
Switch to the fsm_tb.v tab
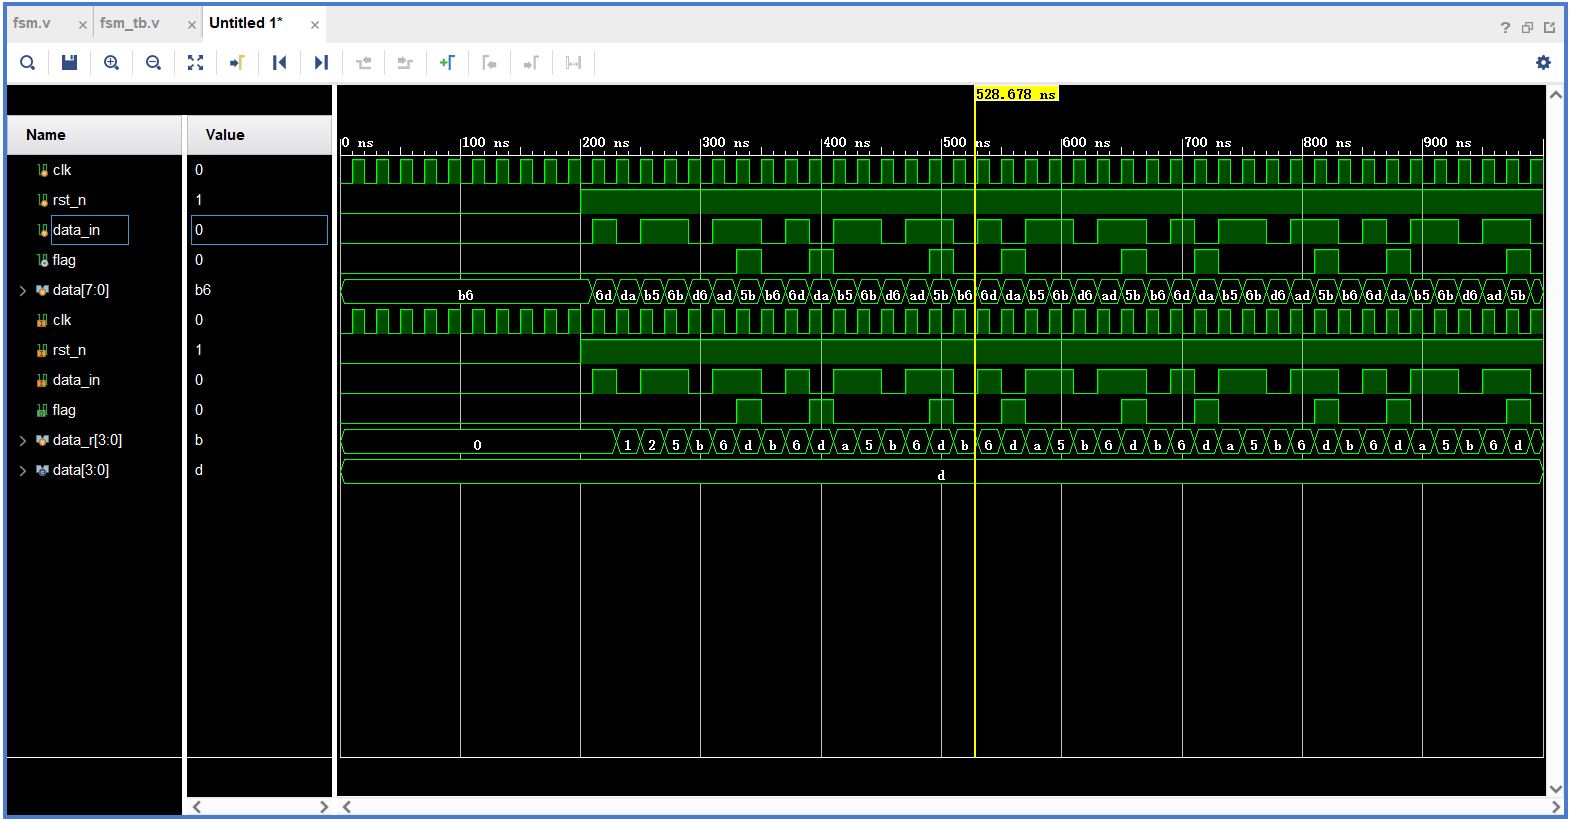pos(129,23)
